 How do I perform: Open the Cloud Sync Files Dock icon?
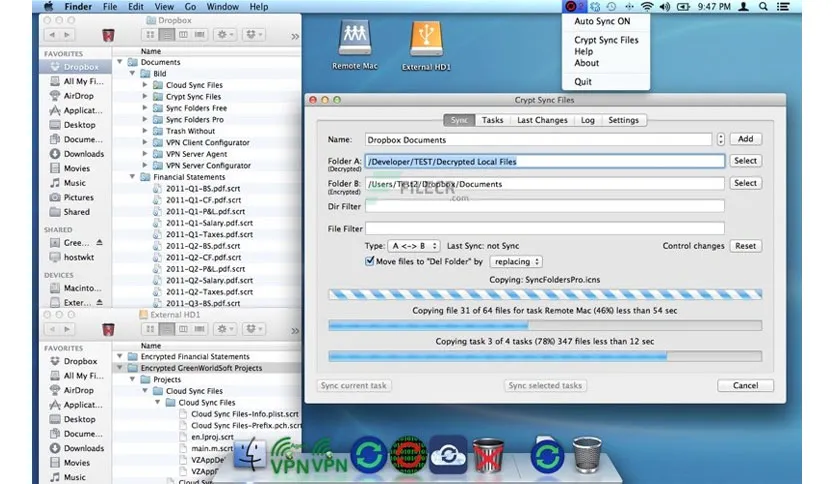point(448,455)
